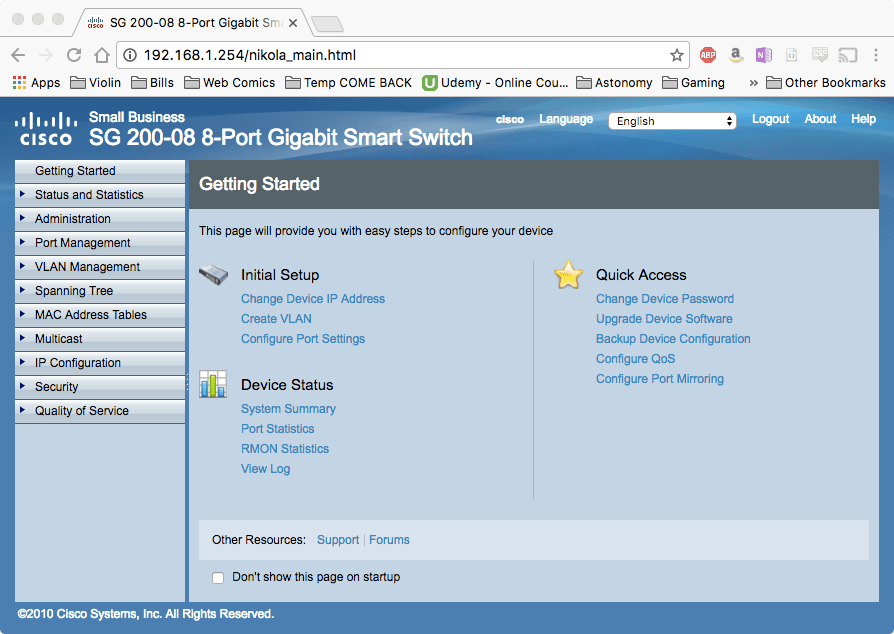Open Gaming bookmarks folder

tap(693, 83)
